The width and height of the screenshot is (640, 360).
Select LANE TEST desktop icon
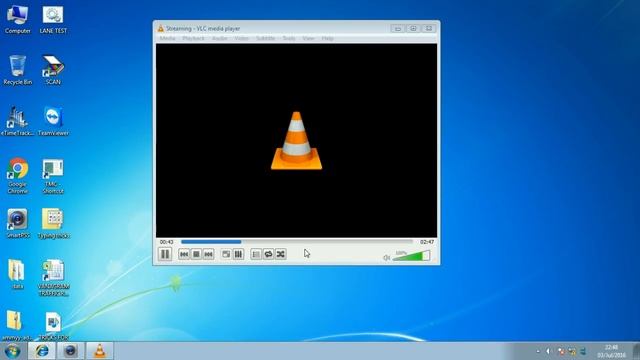pyautogui.click(x=53, y=20)
